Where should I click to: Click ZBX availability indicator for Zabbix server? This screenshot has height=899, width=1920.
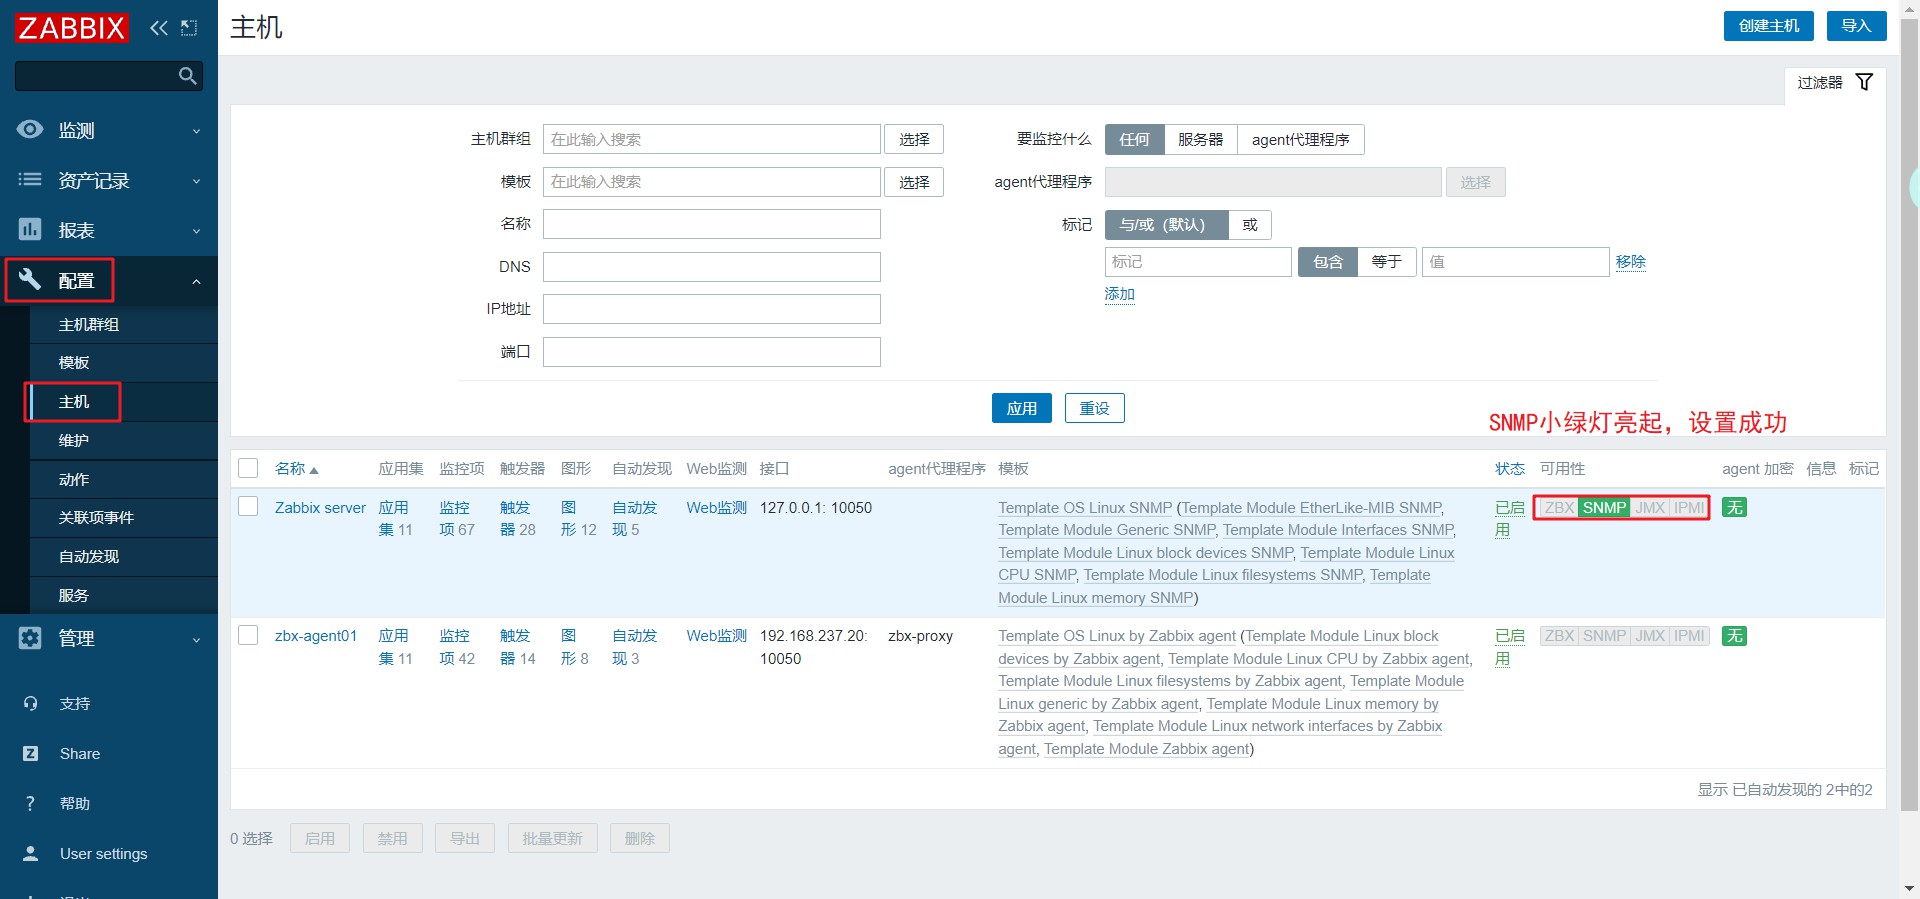pos(1559,508)
